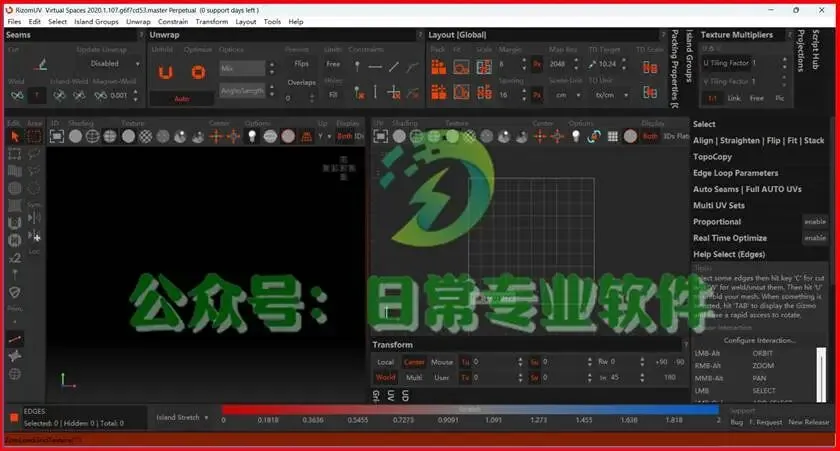Click the mirror symmetry icon in left toolbar
The width and height of the screenshot is (840, 451).
34,217
